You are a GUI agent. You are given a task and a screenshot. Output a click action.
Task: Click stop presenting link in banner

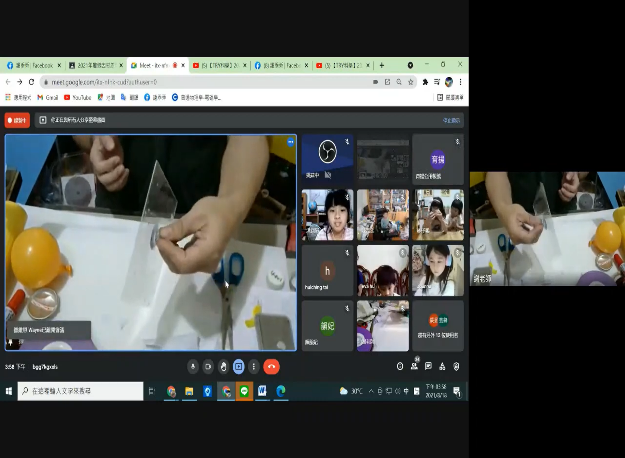coord(451,120)
